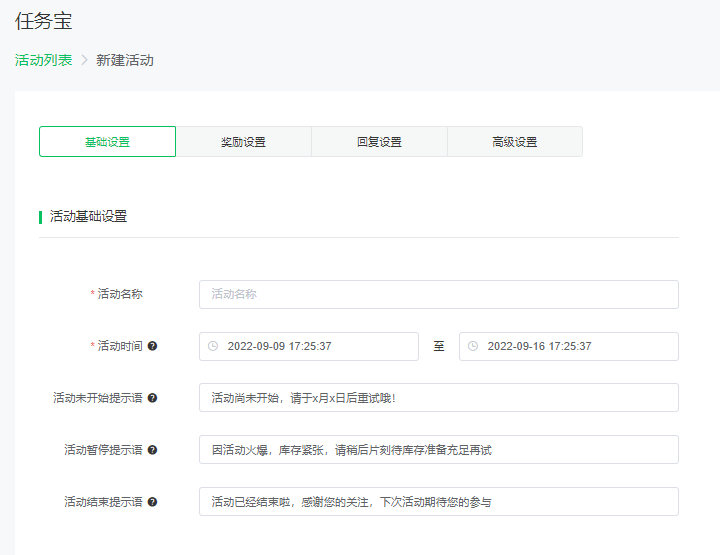This screenshot has width=720, height=555.
Task: Open the start time picker 2022-09-09 17:25:37
Action: 309,346
